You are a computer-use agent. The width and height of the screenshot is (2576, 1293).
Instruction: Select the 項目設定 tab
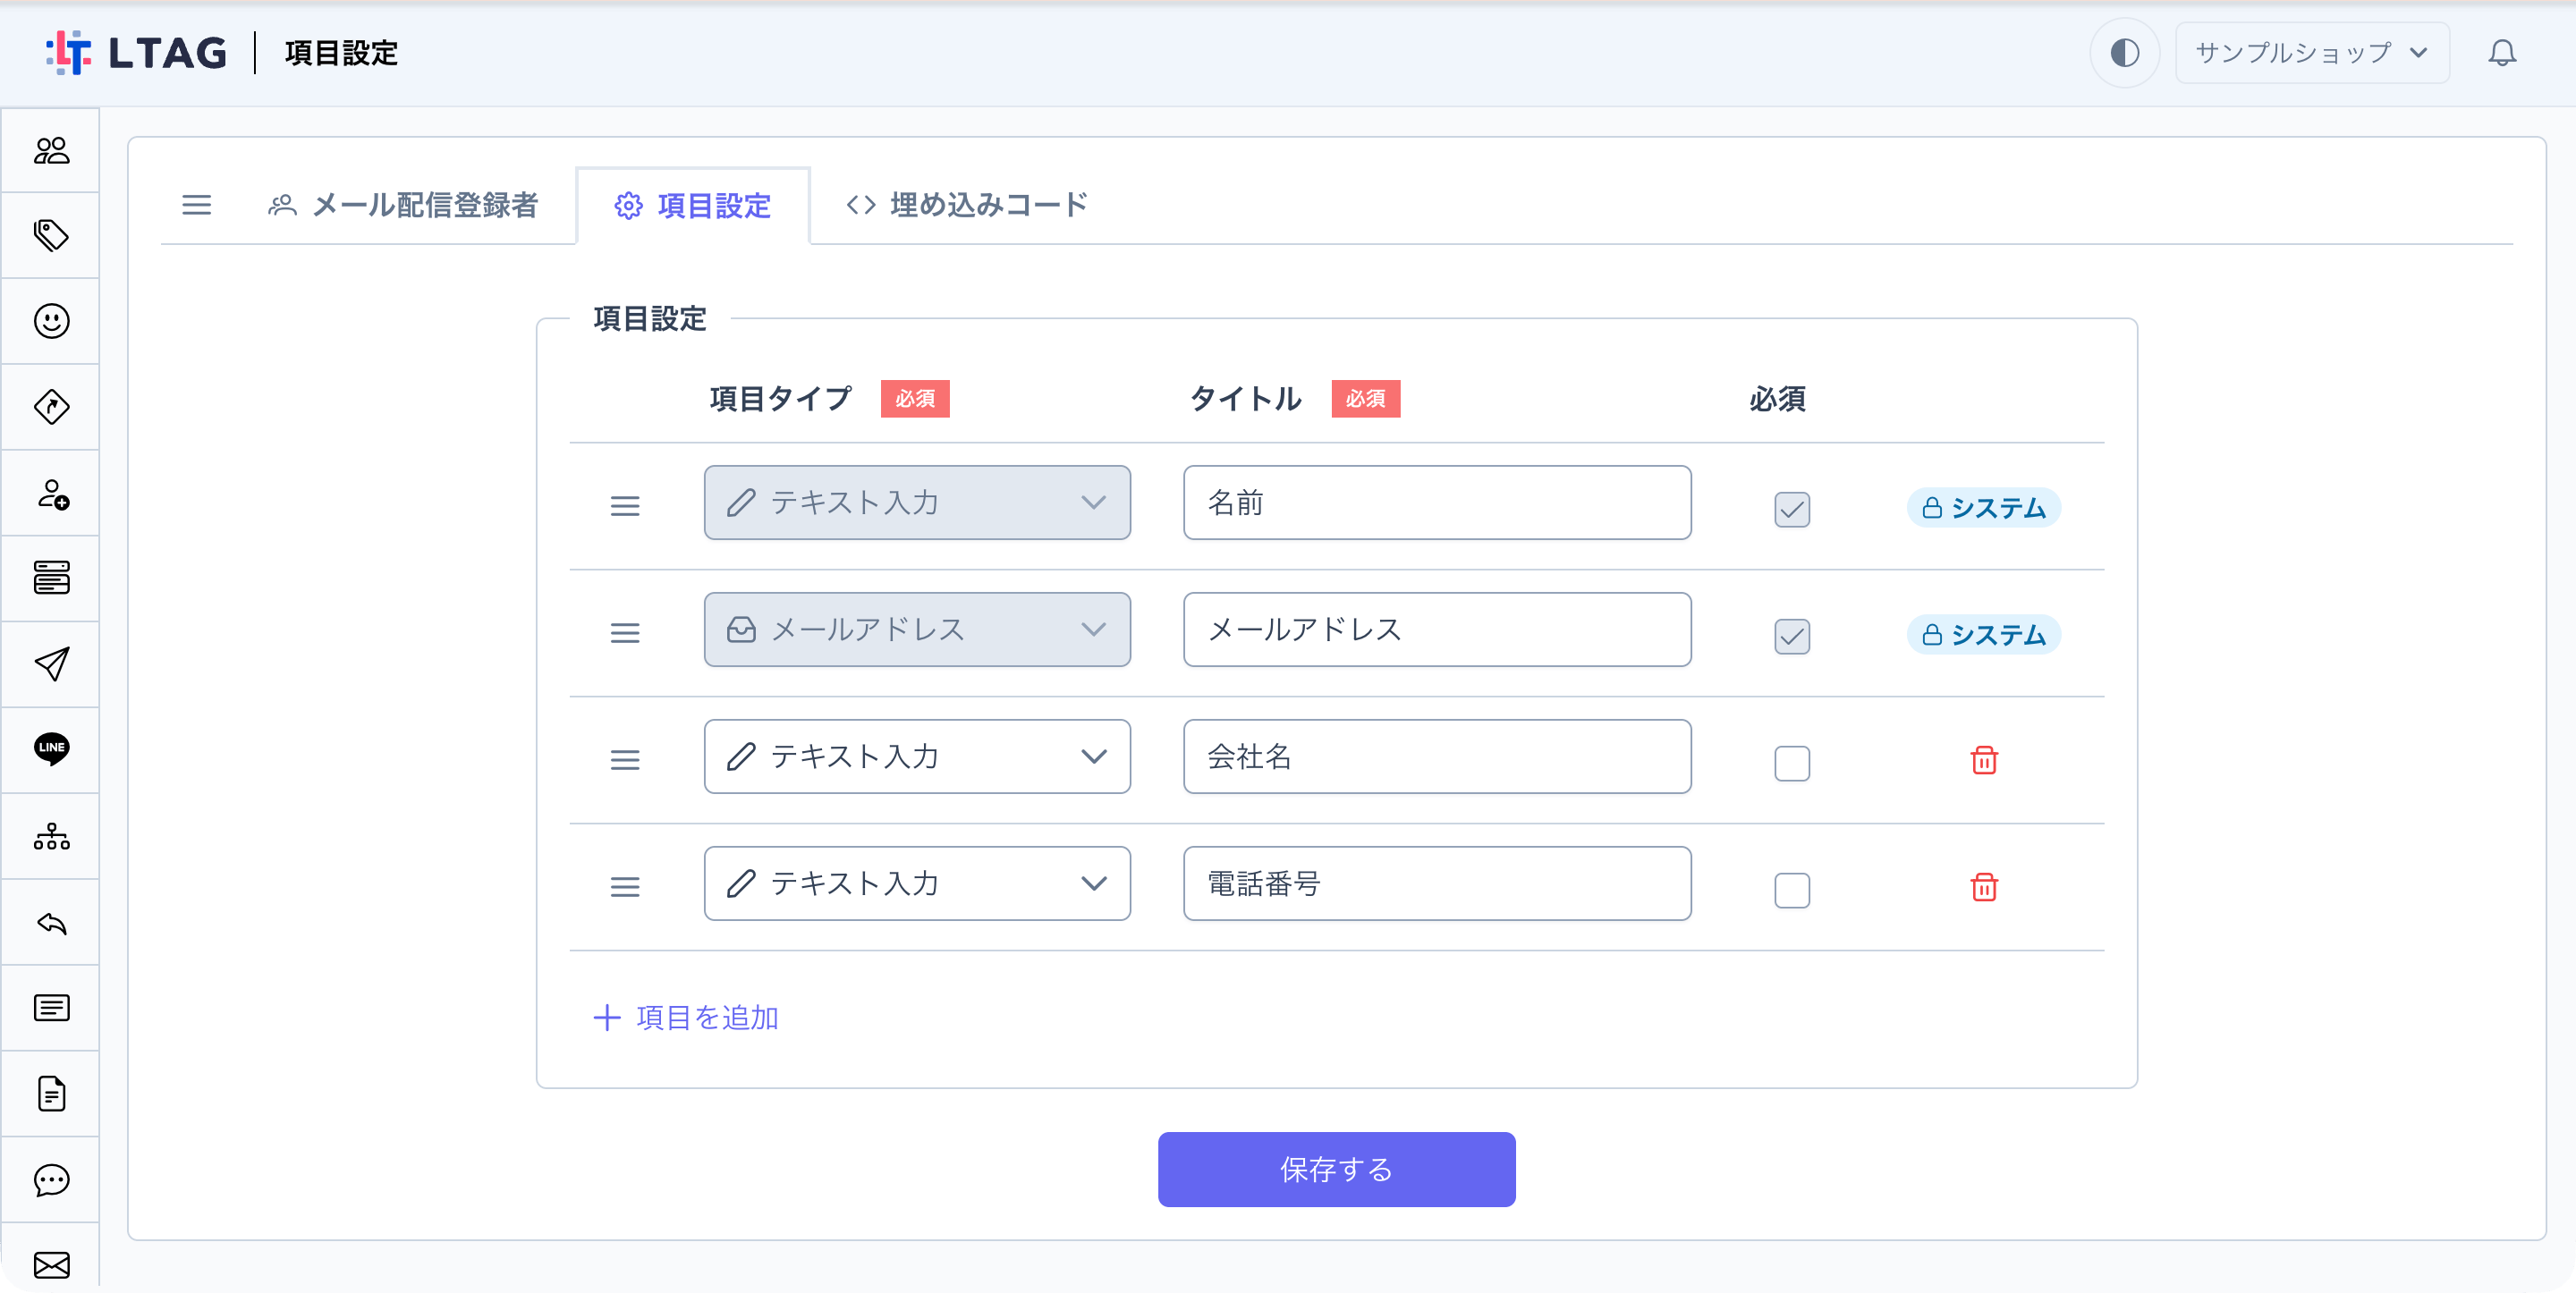point(693,206)
